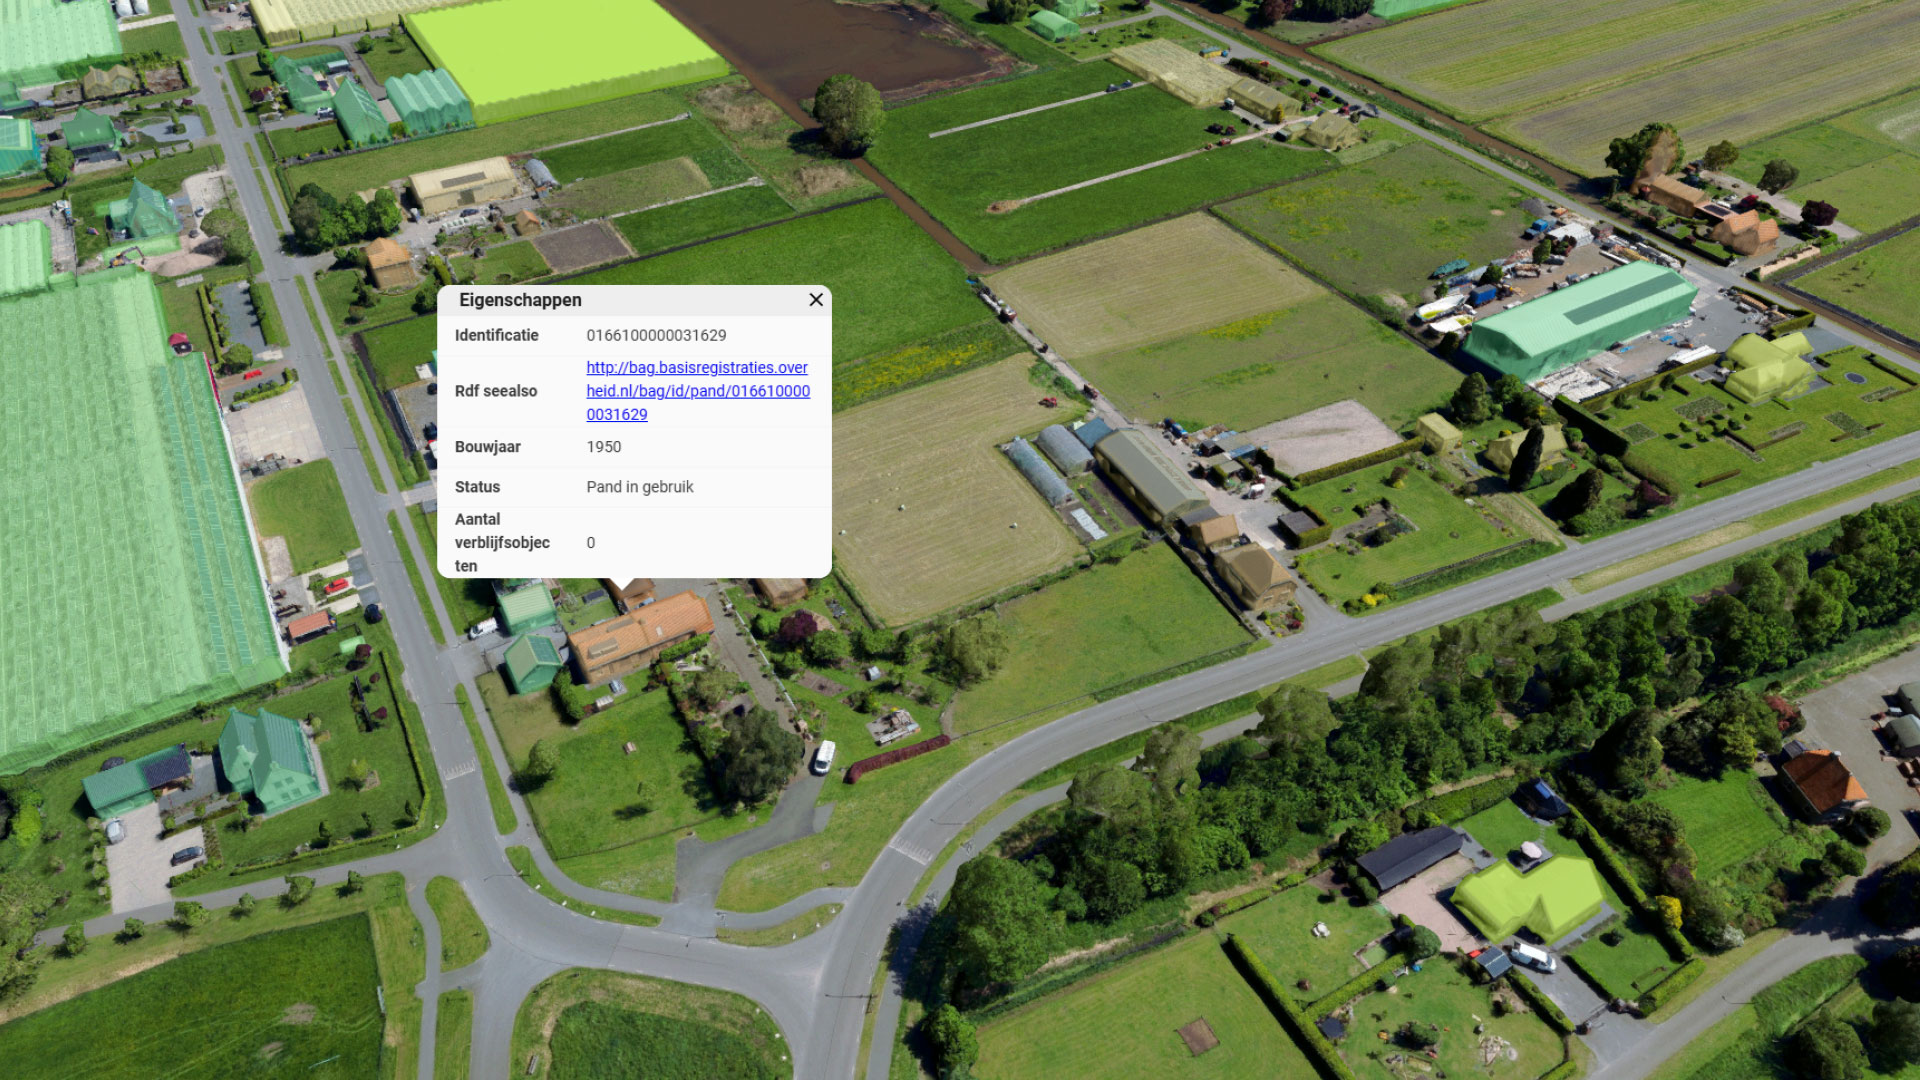Screen dimensions: 1920x1080
Task: Select the small green shed beside the farmhouse
Action: (x=532, y=662)
